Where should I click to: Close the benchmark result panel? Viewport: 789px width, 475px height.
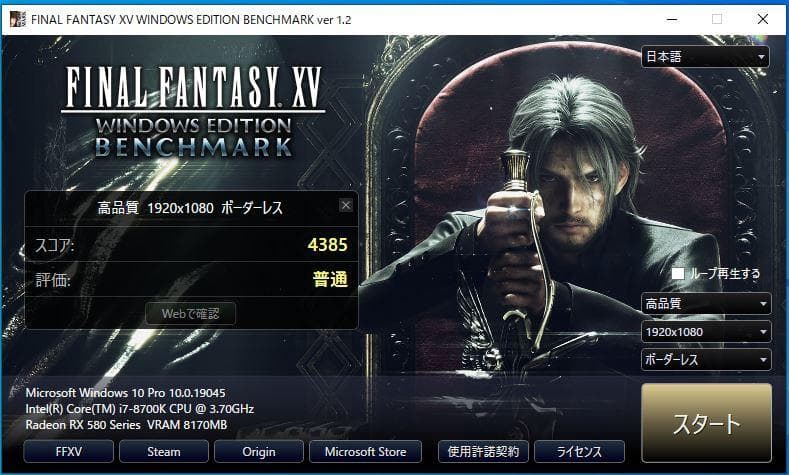pyautogui.click(x=346, y=205)
